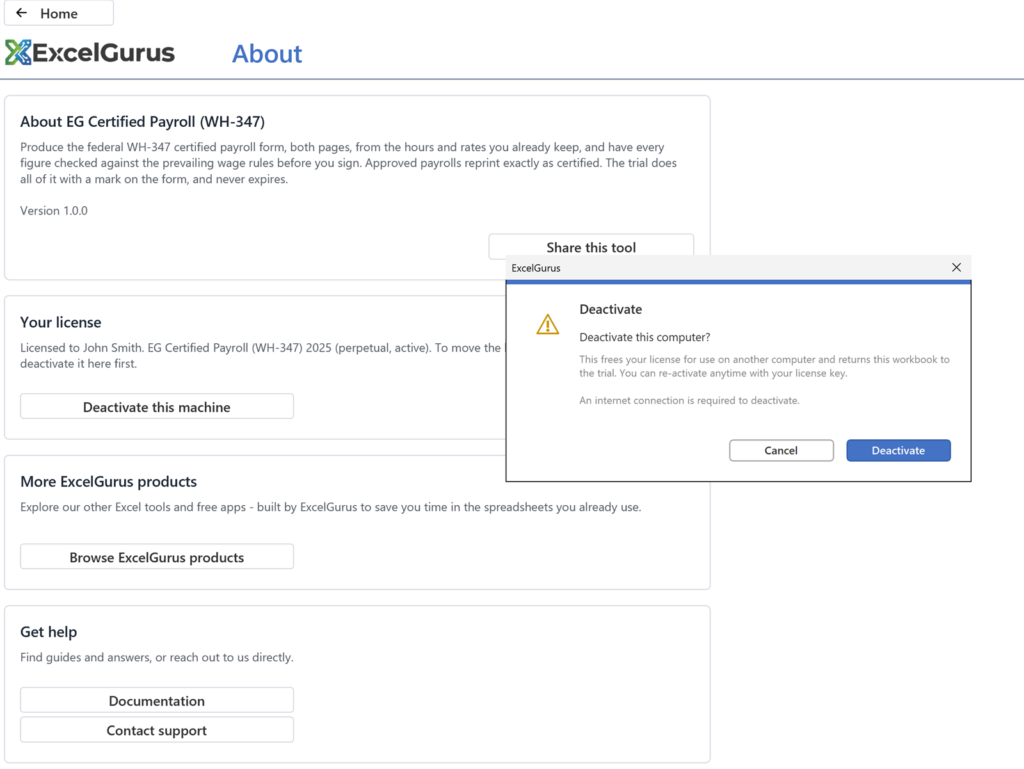Close the ExcelGurus dialog with X

tap(956, 268)
